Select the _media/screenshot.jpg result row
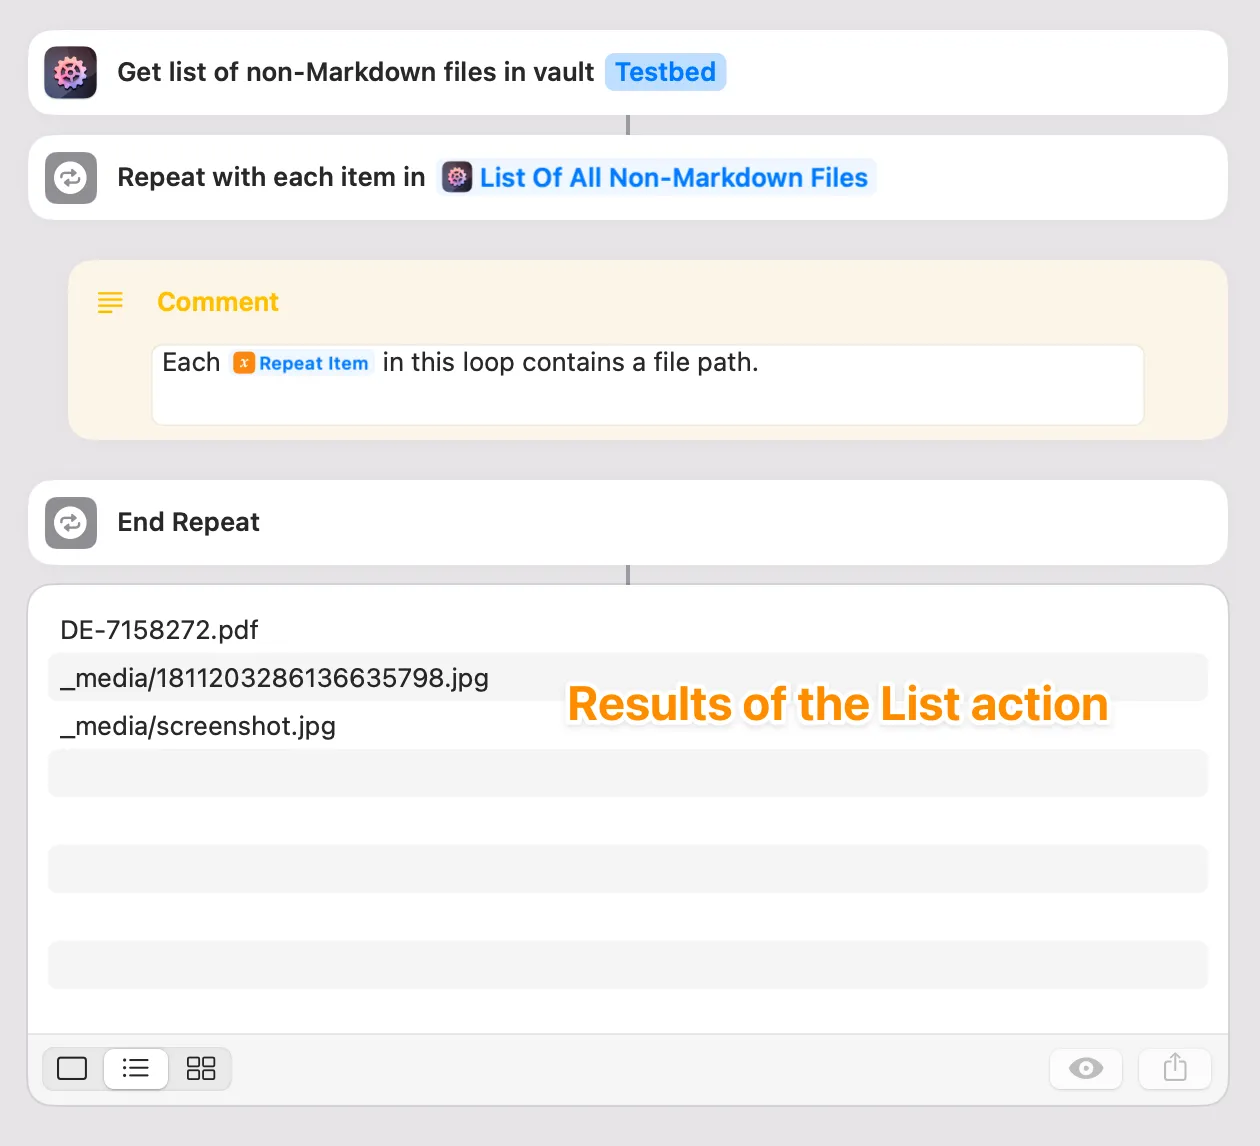This screenshot has width=1260, height=1146. coord(197,726)
